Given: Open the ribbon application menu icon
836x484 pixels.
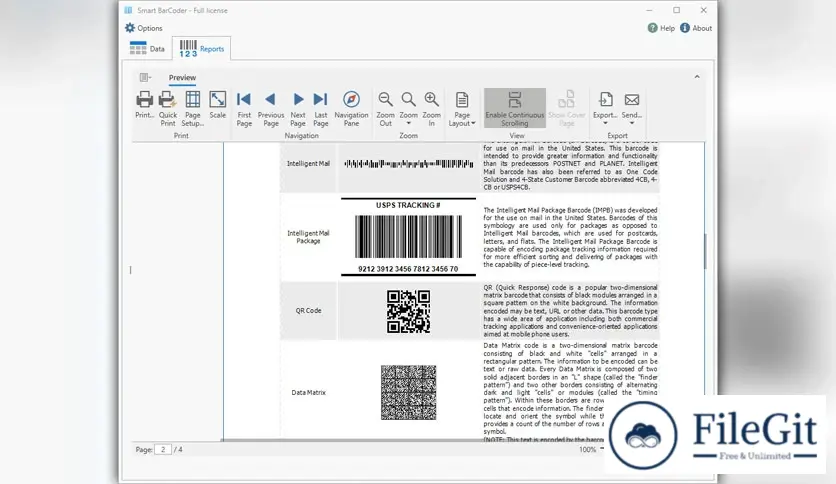Looking at the screenshot, I should [x=145, y=78].
